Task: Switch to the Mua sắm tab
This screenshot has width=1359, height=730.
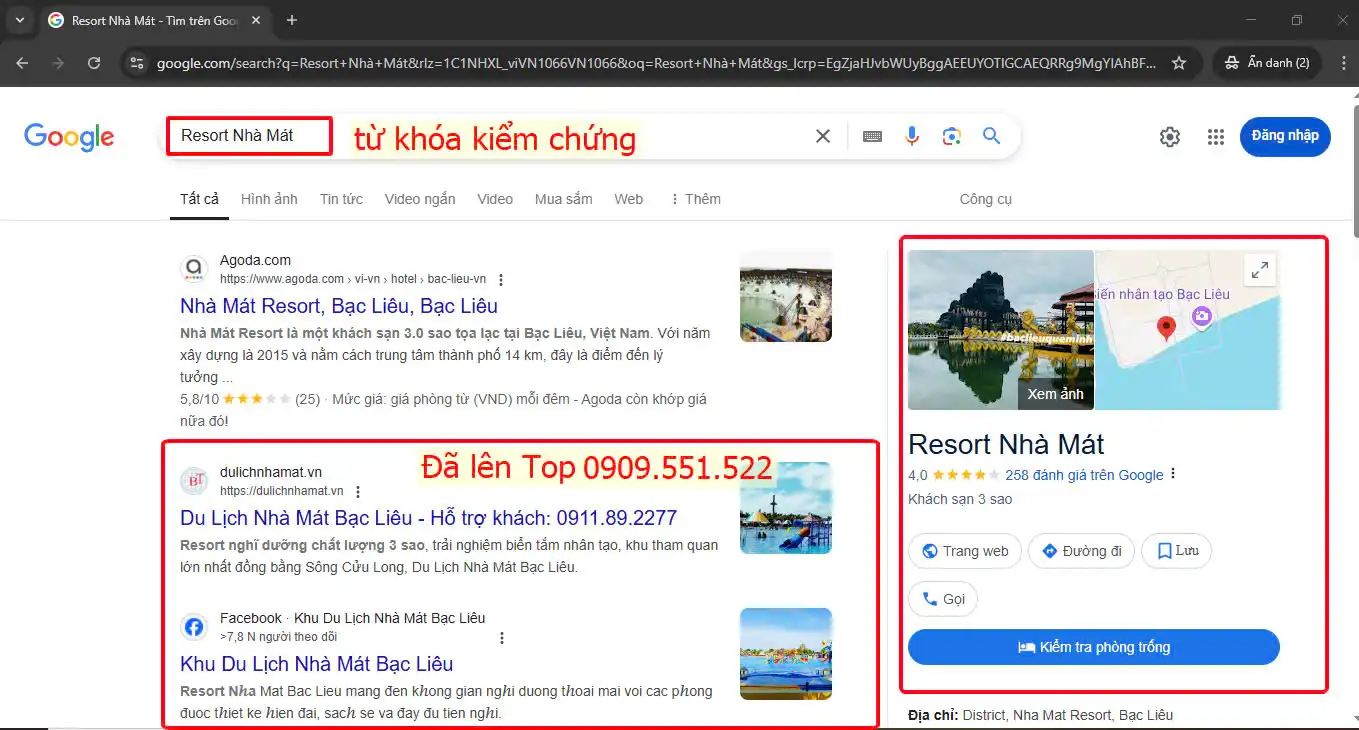Action: [564, 199]
